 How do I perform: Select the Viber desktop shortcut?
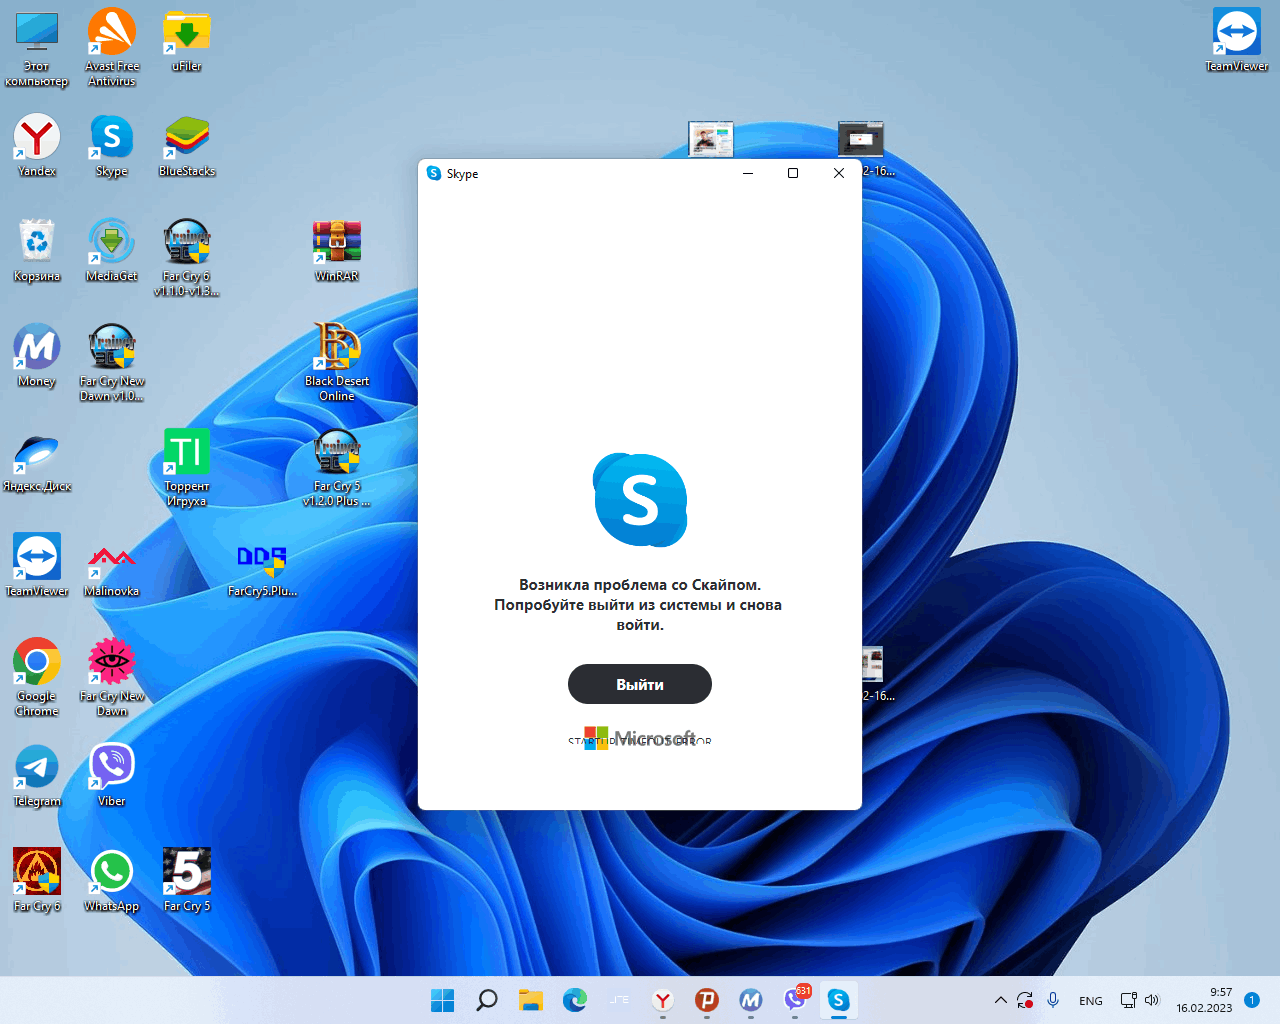tap(112, 776)
